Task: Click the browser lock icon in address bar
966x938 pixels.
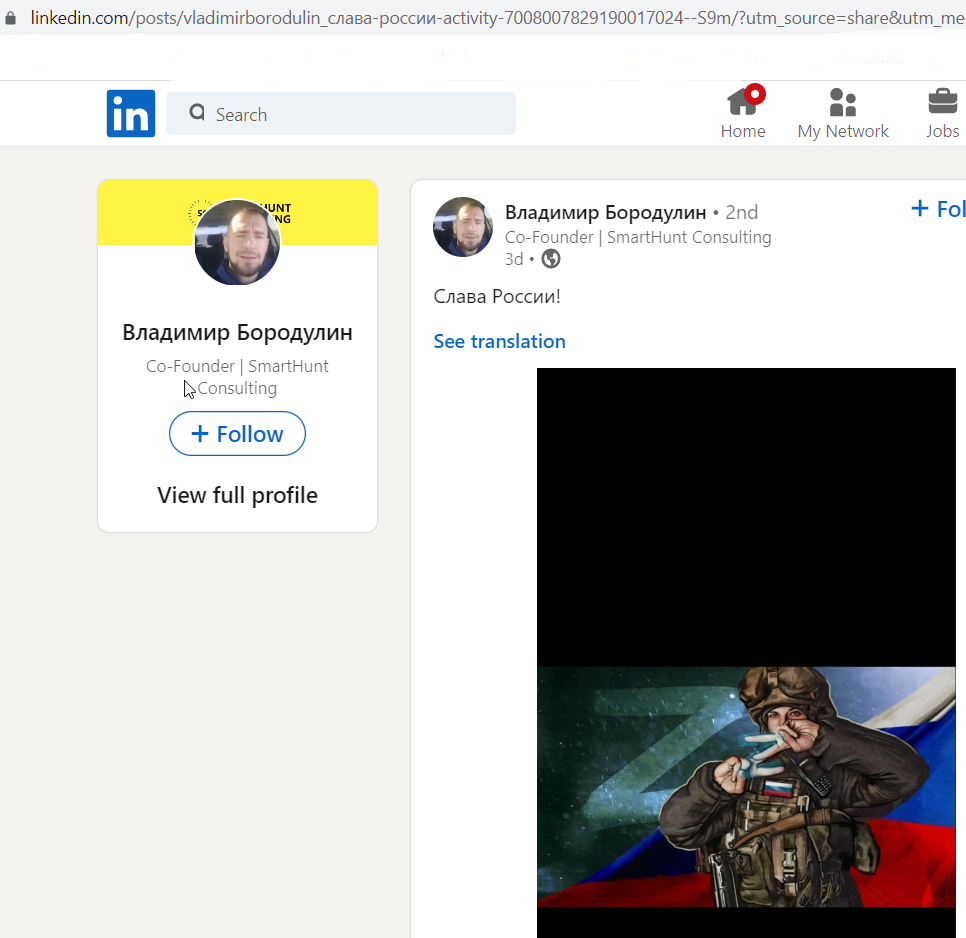Action: [10, 18]
